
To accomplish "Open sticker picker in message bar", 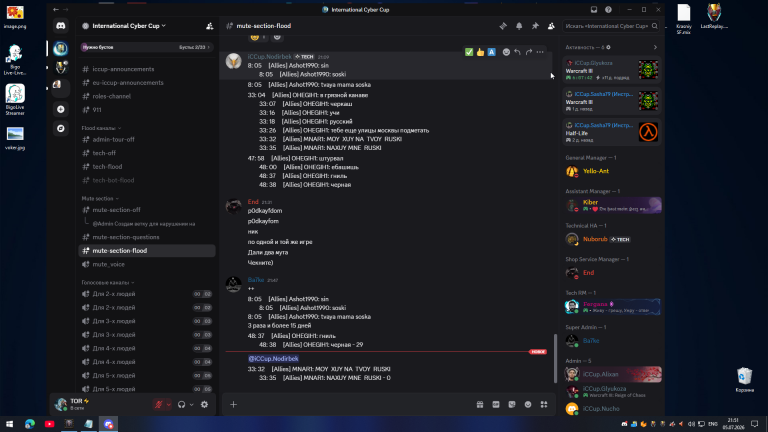I will [x=512, y=405].
